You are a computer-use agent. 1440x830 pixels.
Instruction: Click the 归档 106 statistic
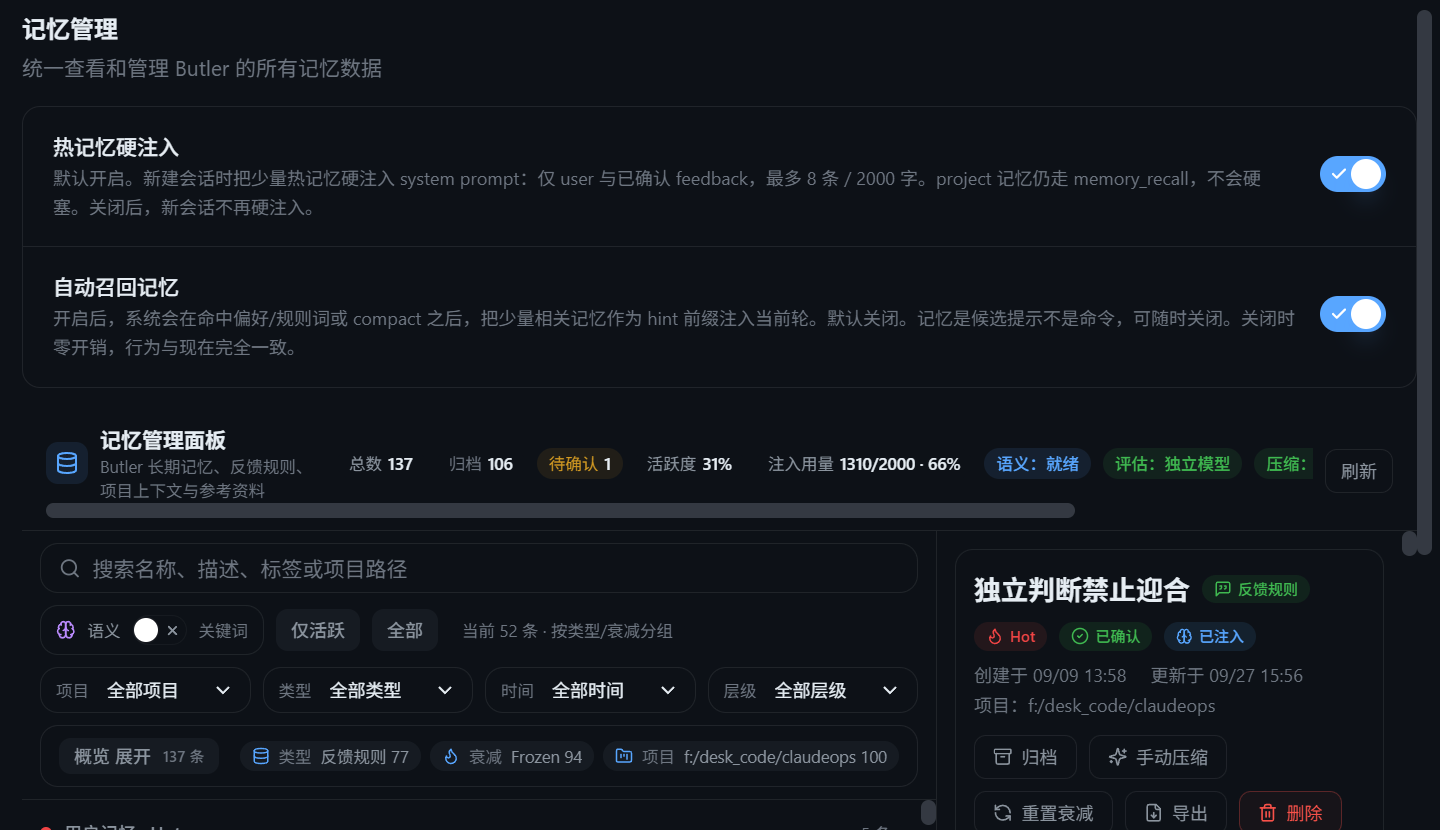[481, 464]
